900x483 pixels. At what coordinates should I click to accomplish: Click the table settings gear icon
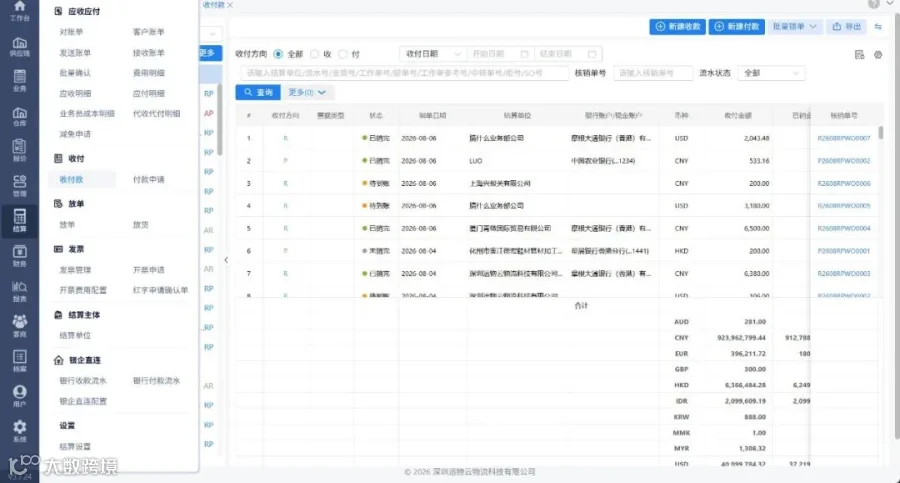coord(878,55)
